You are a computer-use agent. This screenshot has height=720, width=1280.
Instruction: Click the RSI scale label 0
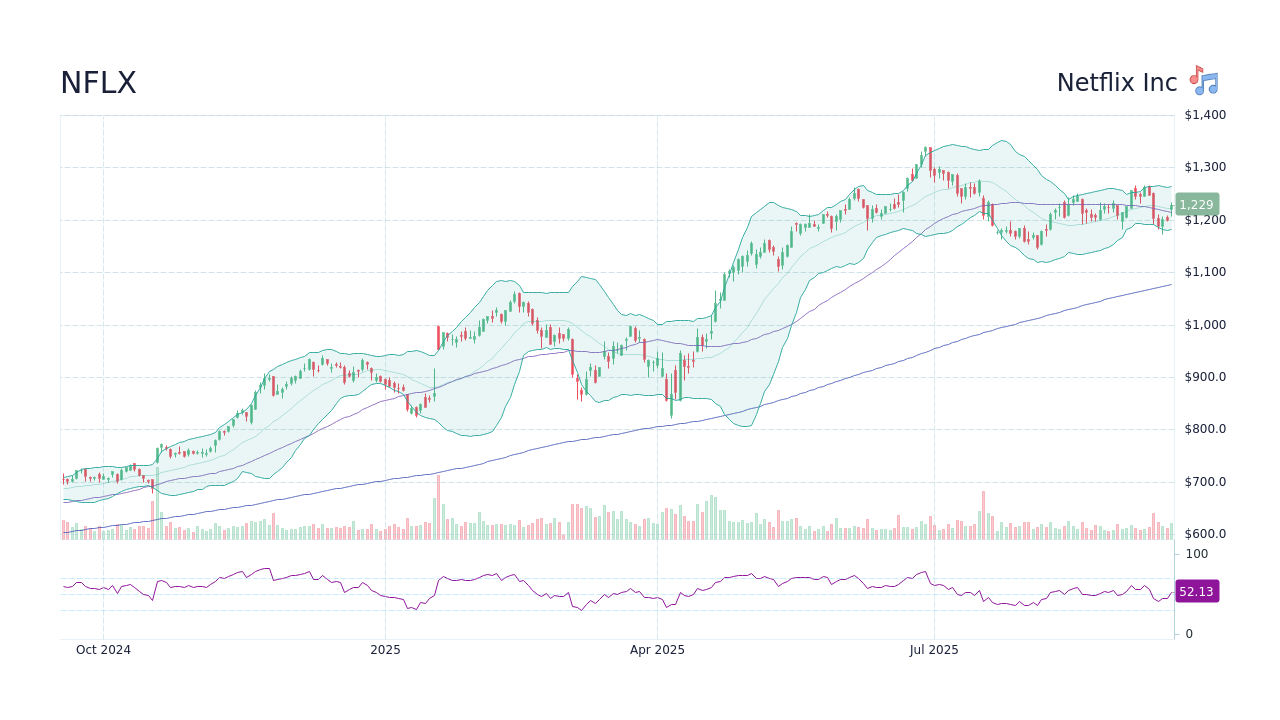pos(1189,634)
